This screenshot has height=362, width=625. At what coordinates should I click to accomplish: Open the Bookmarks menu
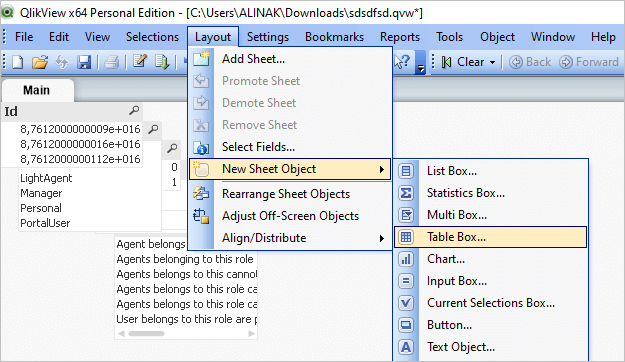tap(334, 37)
